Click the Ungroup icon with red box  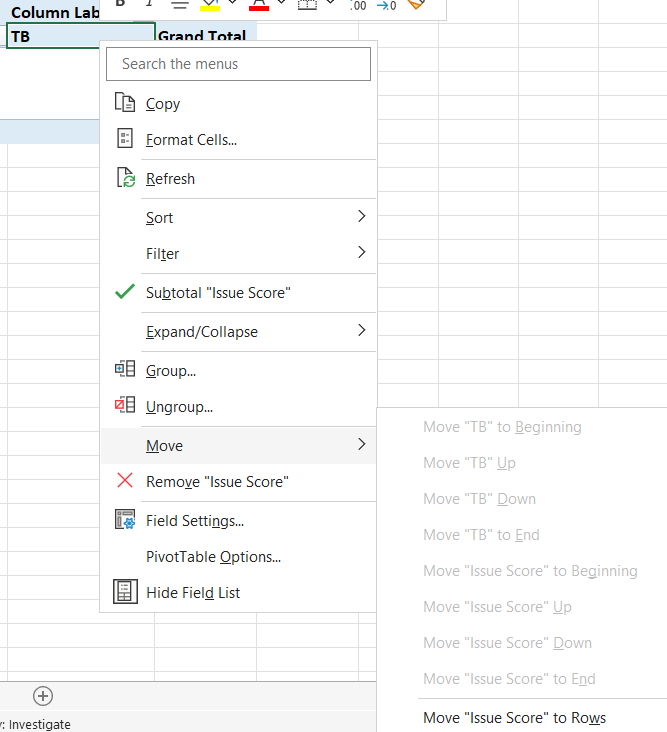125,405
